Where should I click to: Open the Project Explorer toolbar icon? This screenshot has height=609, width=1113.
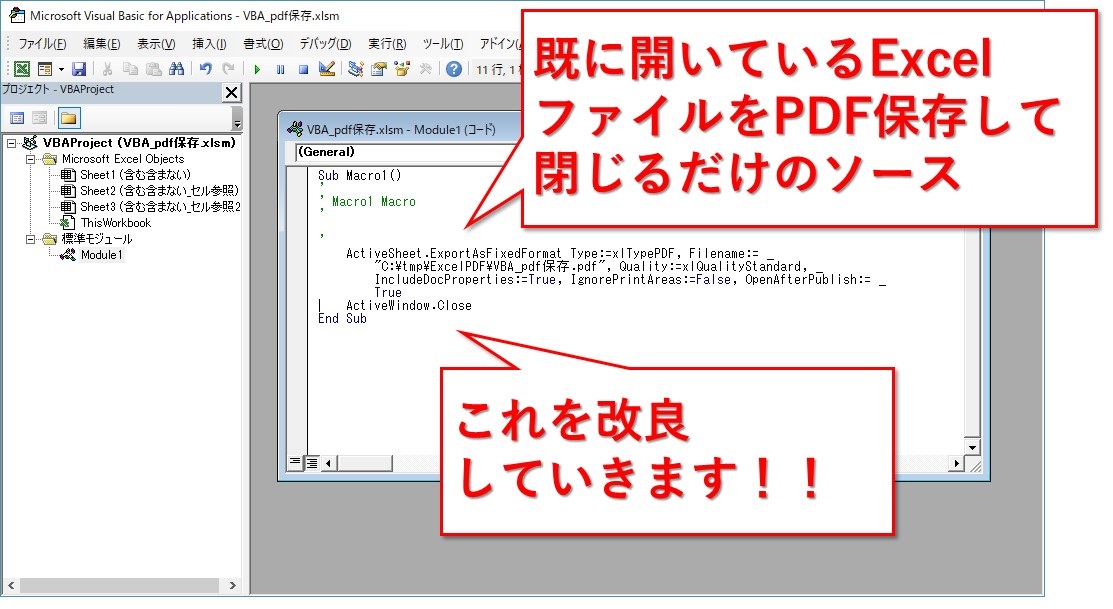[x=356, y=69]
